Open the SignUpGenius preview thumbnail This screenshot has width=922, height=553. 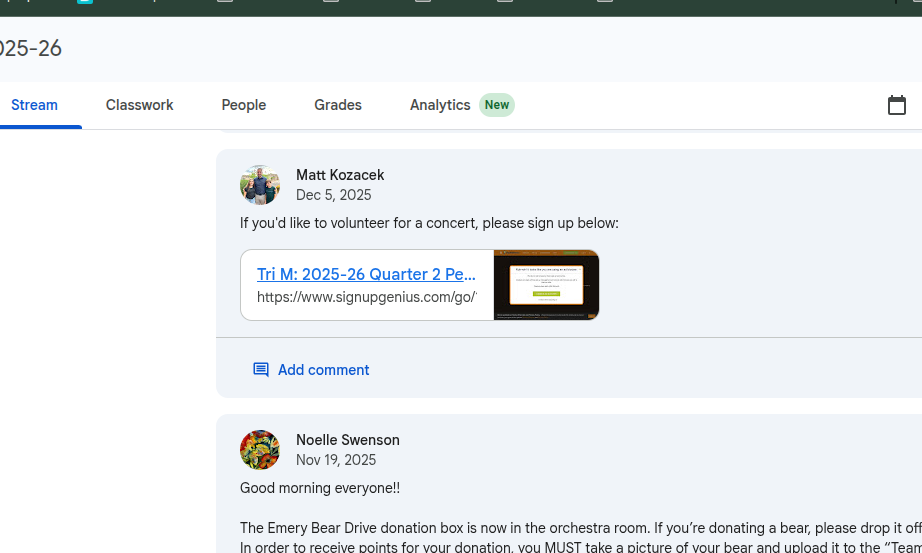pos(546,285)
